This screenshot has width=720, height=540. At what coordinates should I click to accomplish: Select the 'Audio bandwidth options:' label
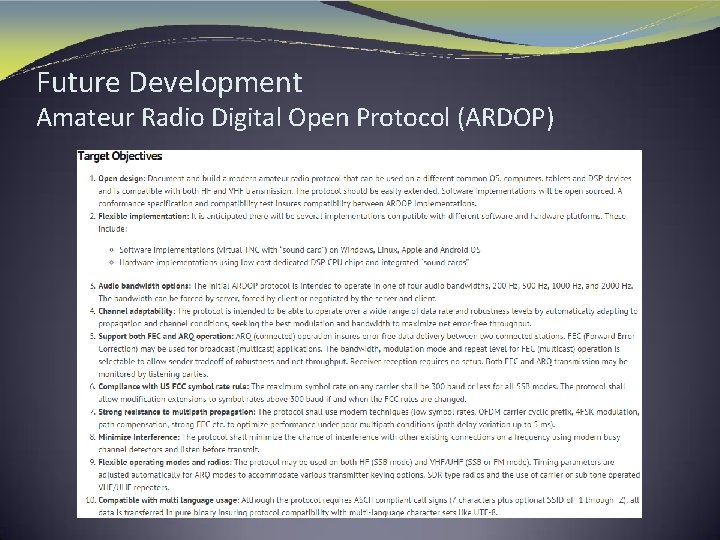click(x=145, y=286)
